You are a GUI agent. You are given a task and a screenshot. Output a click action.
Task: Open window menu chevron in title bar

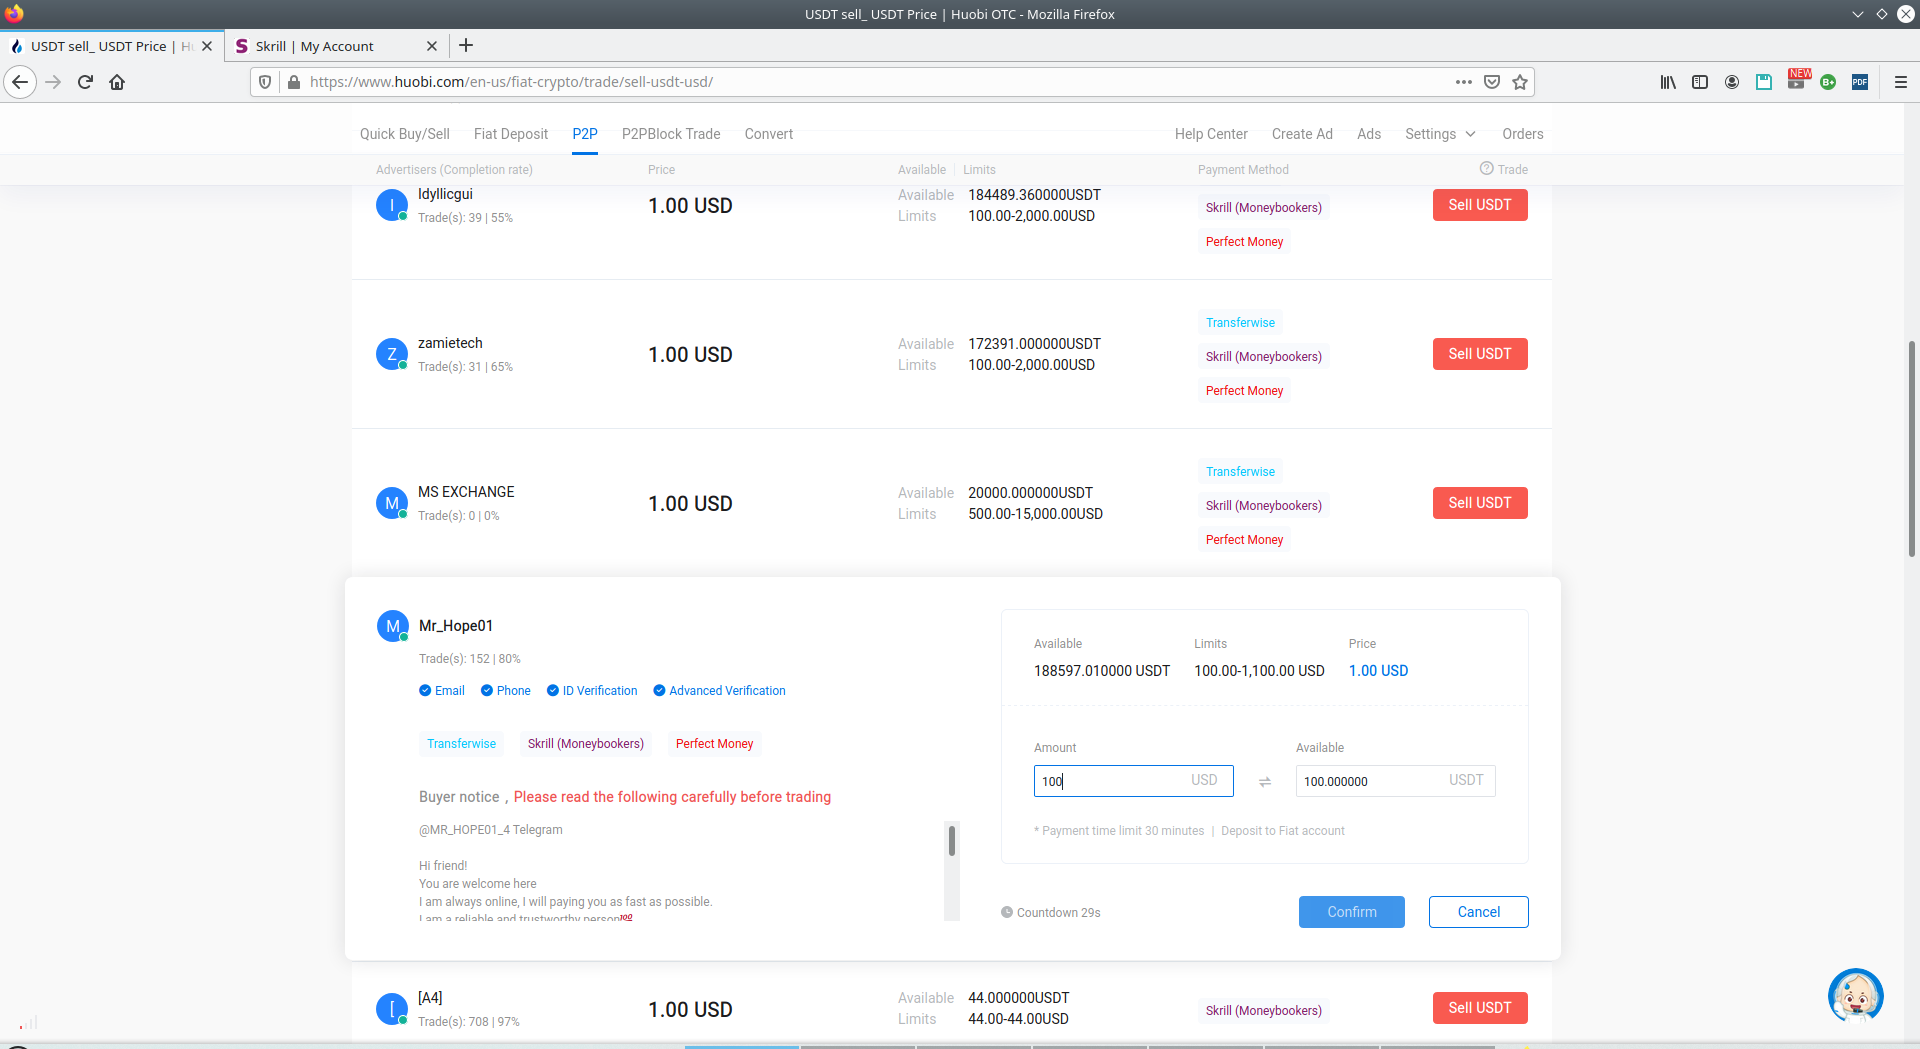pyautogui.click(x=1858, y=14)
